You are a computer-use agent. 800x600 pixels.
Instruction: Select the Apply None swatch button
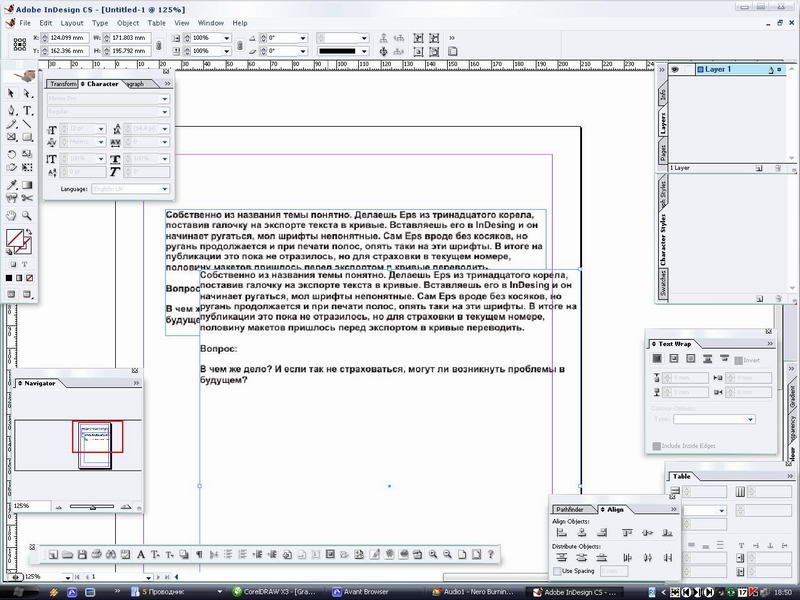point(30,278)
